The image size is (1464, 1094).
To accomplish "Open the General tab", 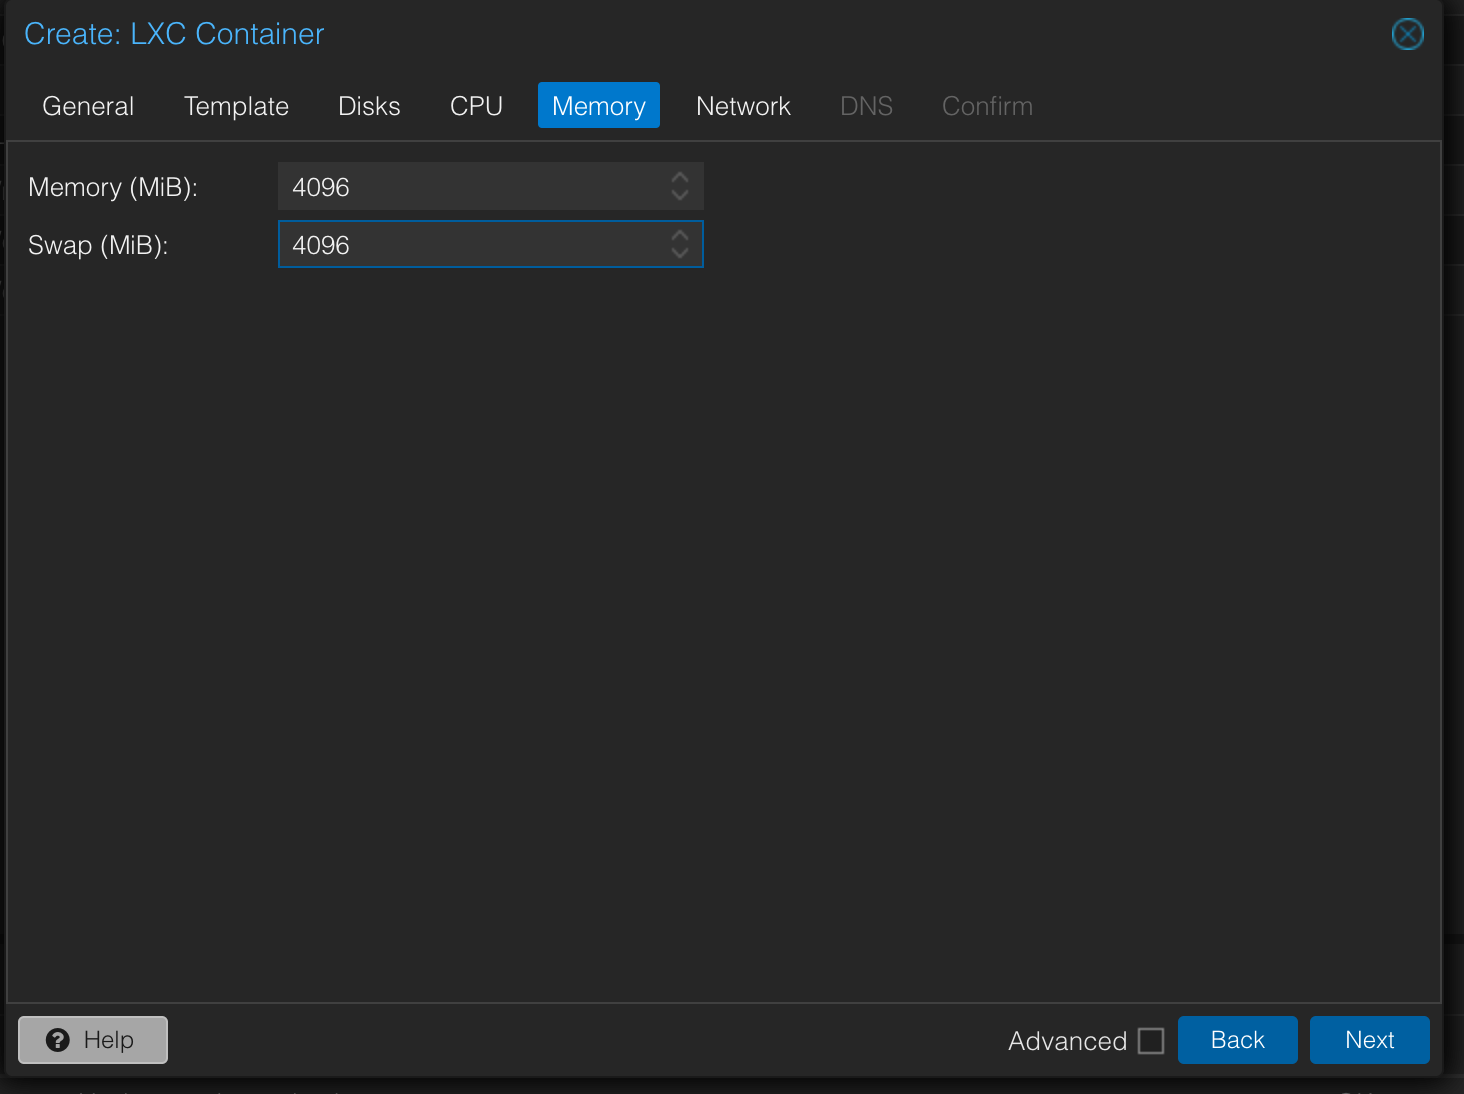I will (x=88, y=106).
